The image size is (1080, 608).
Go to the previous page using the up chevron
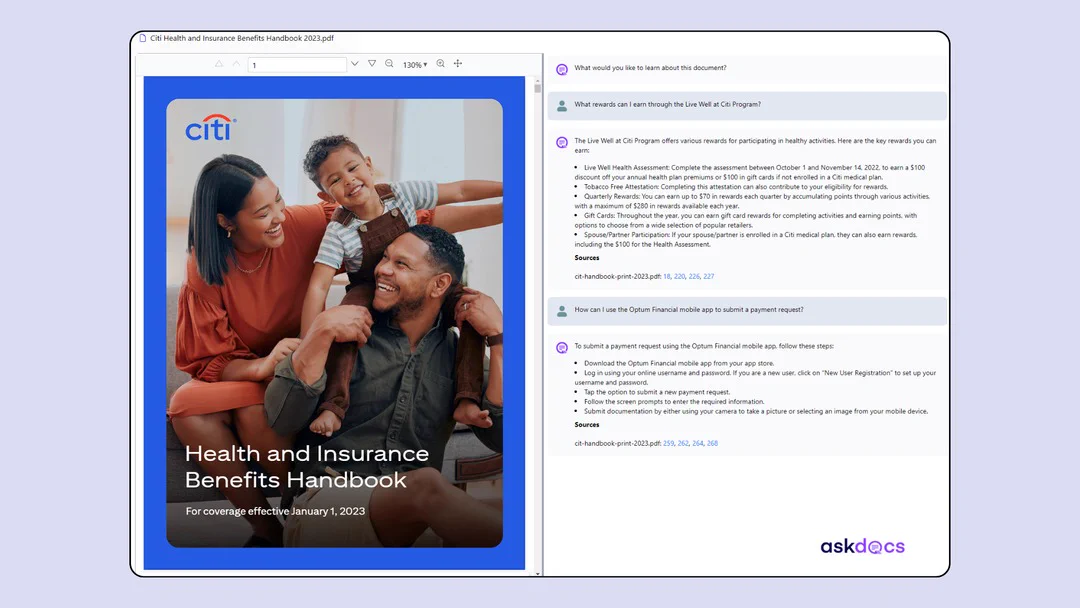[x=236, y=63]
